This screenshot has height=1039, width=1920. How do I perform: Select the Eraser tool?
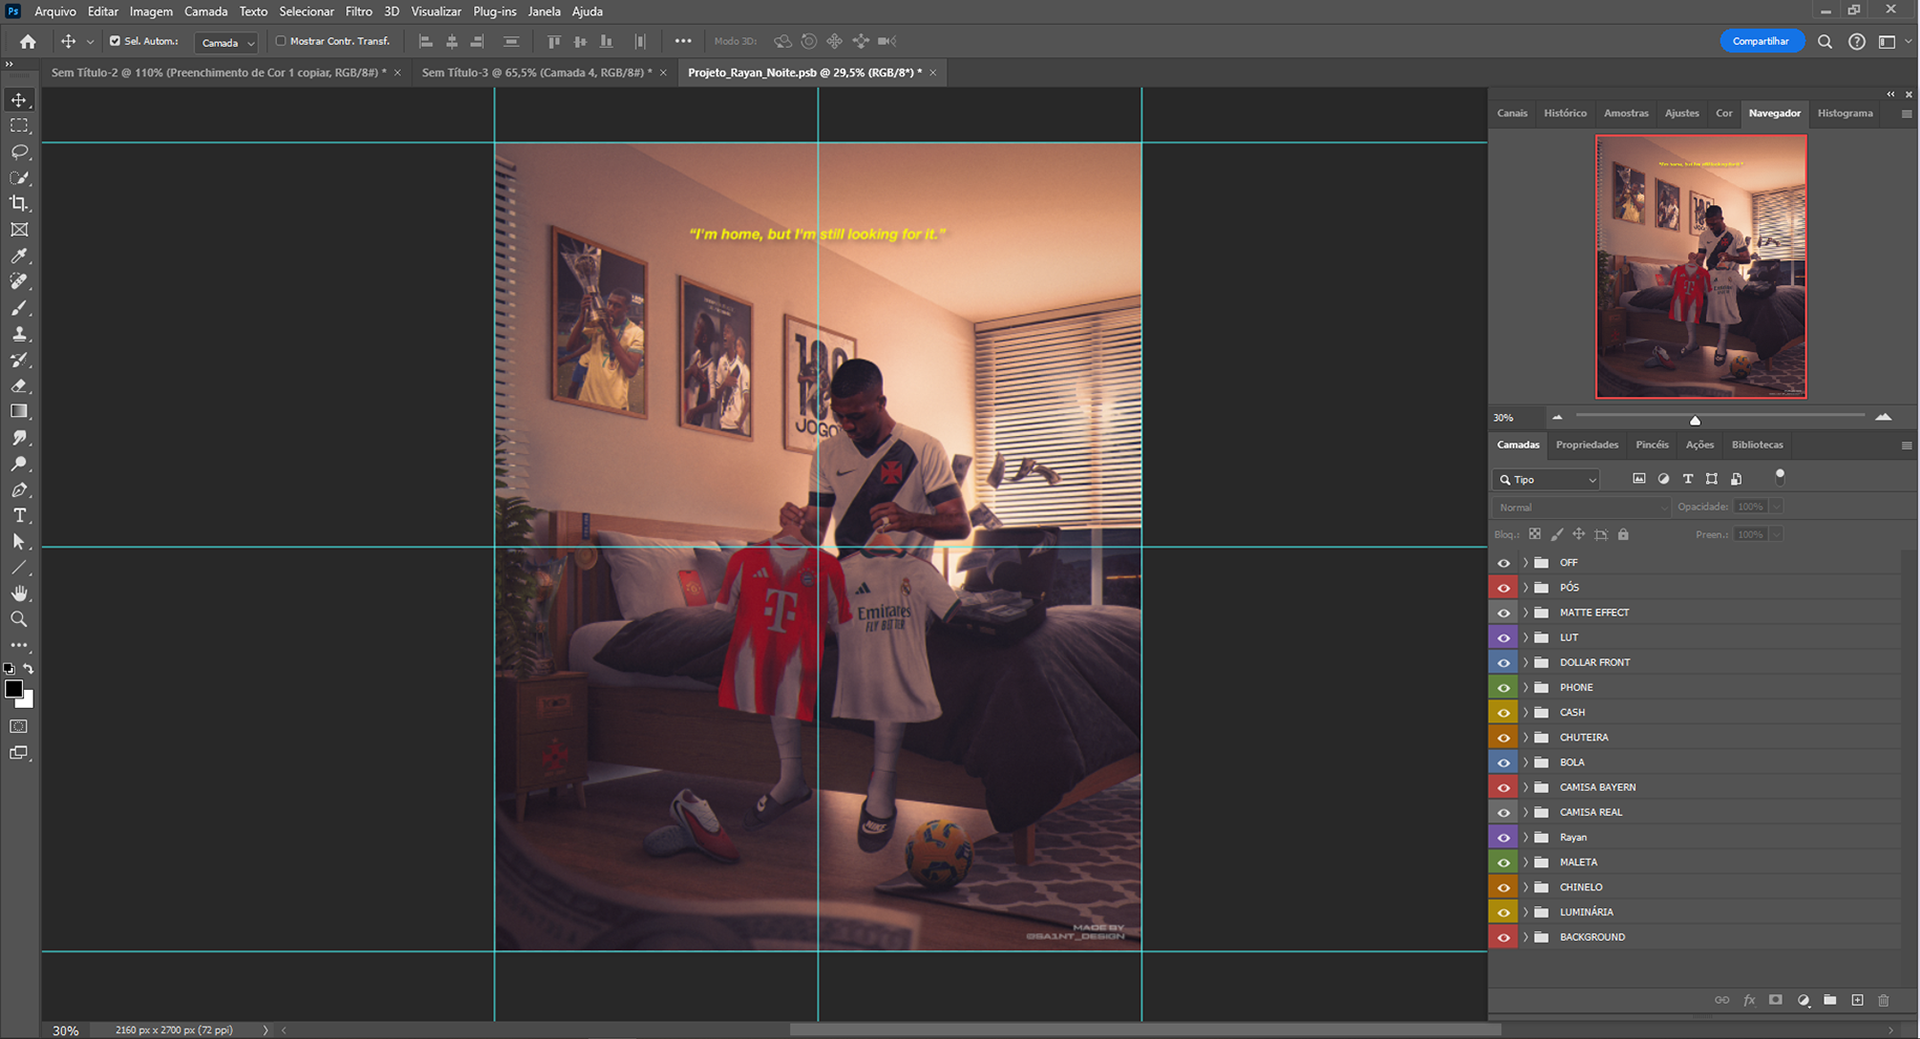(19, 386)
